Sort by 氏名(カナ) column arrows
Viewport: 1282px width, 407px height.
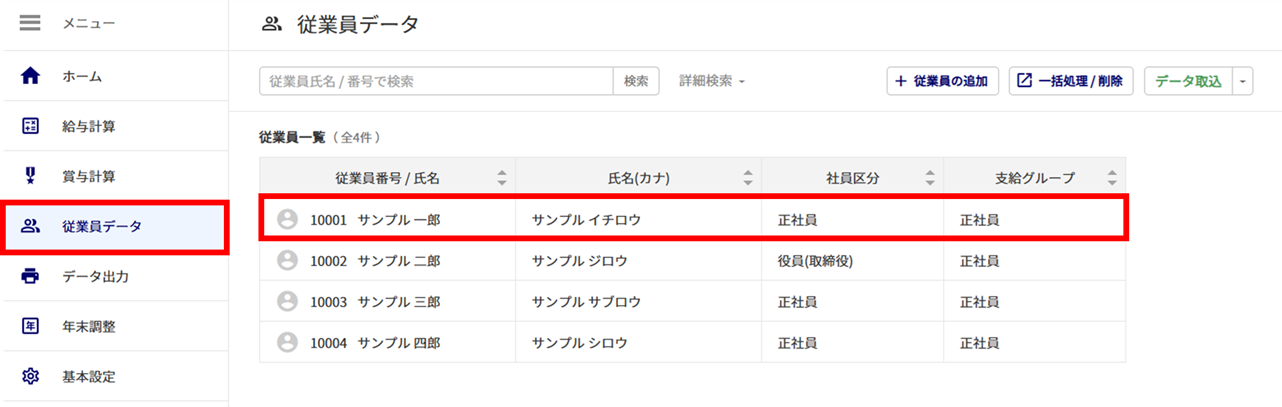pos(748,178)
